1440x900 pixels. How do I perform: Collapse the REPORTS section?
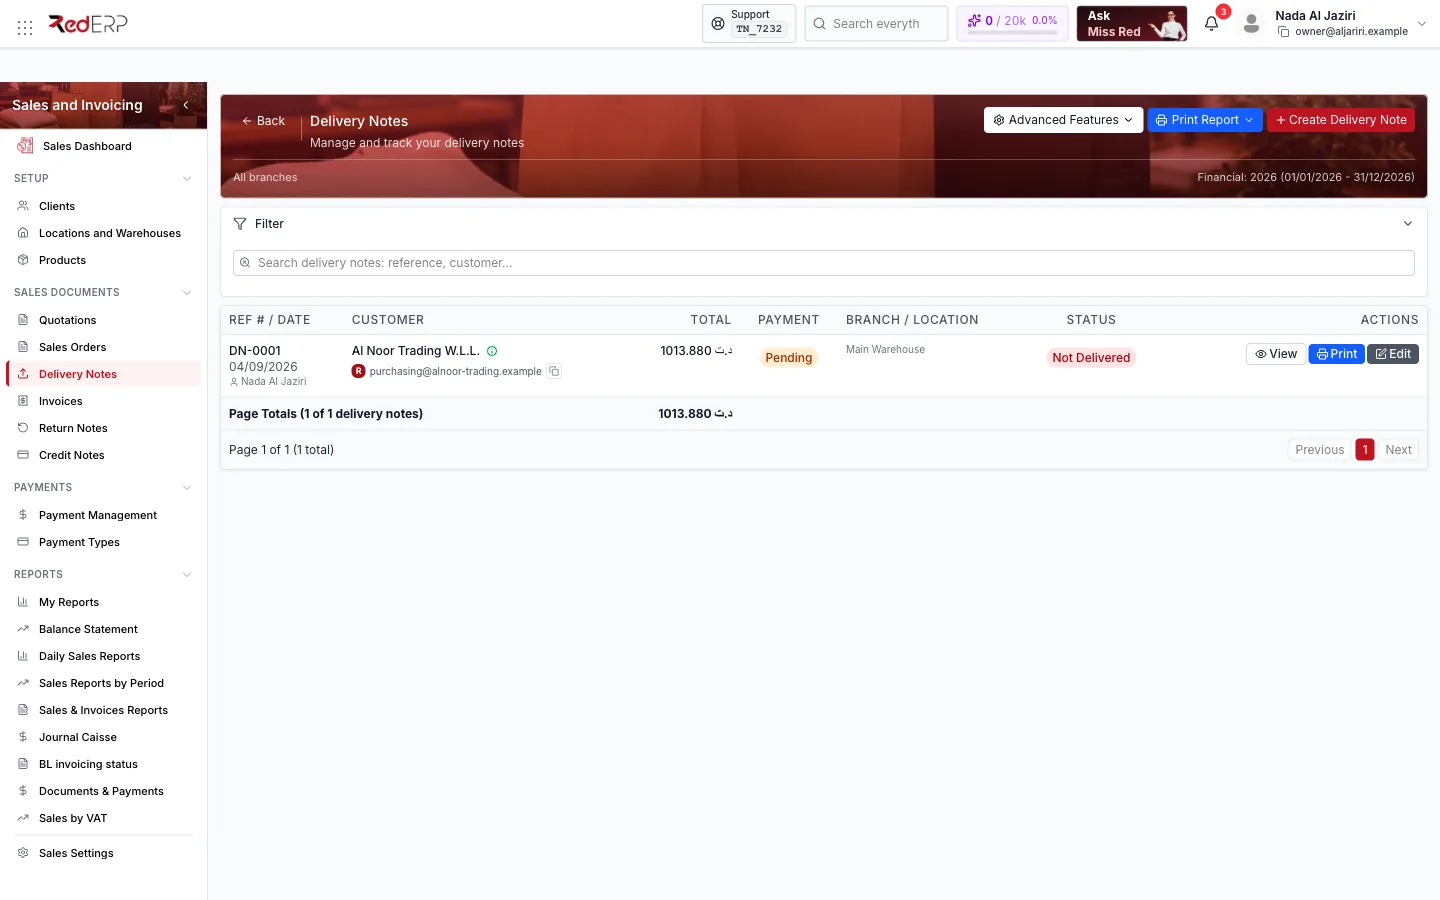[187, 575]
